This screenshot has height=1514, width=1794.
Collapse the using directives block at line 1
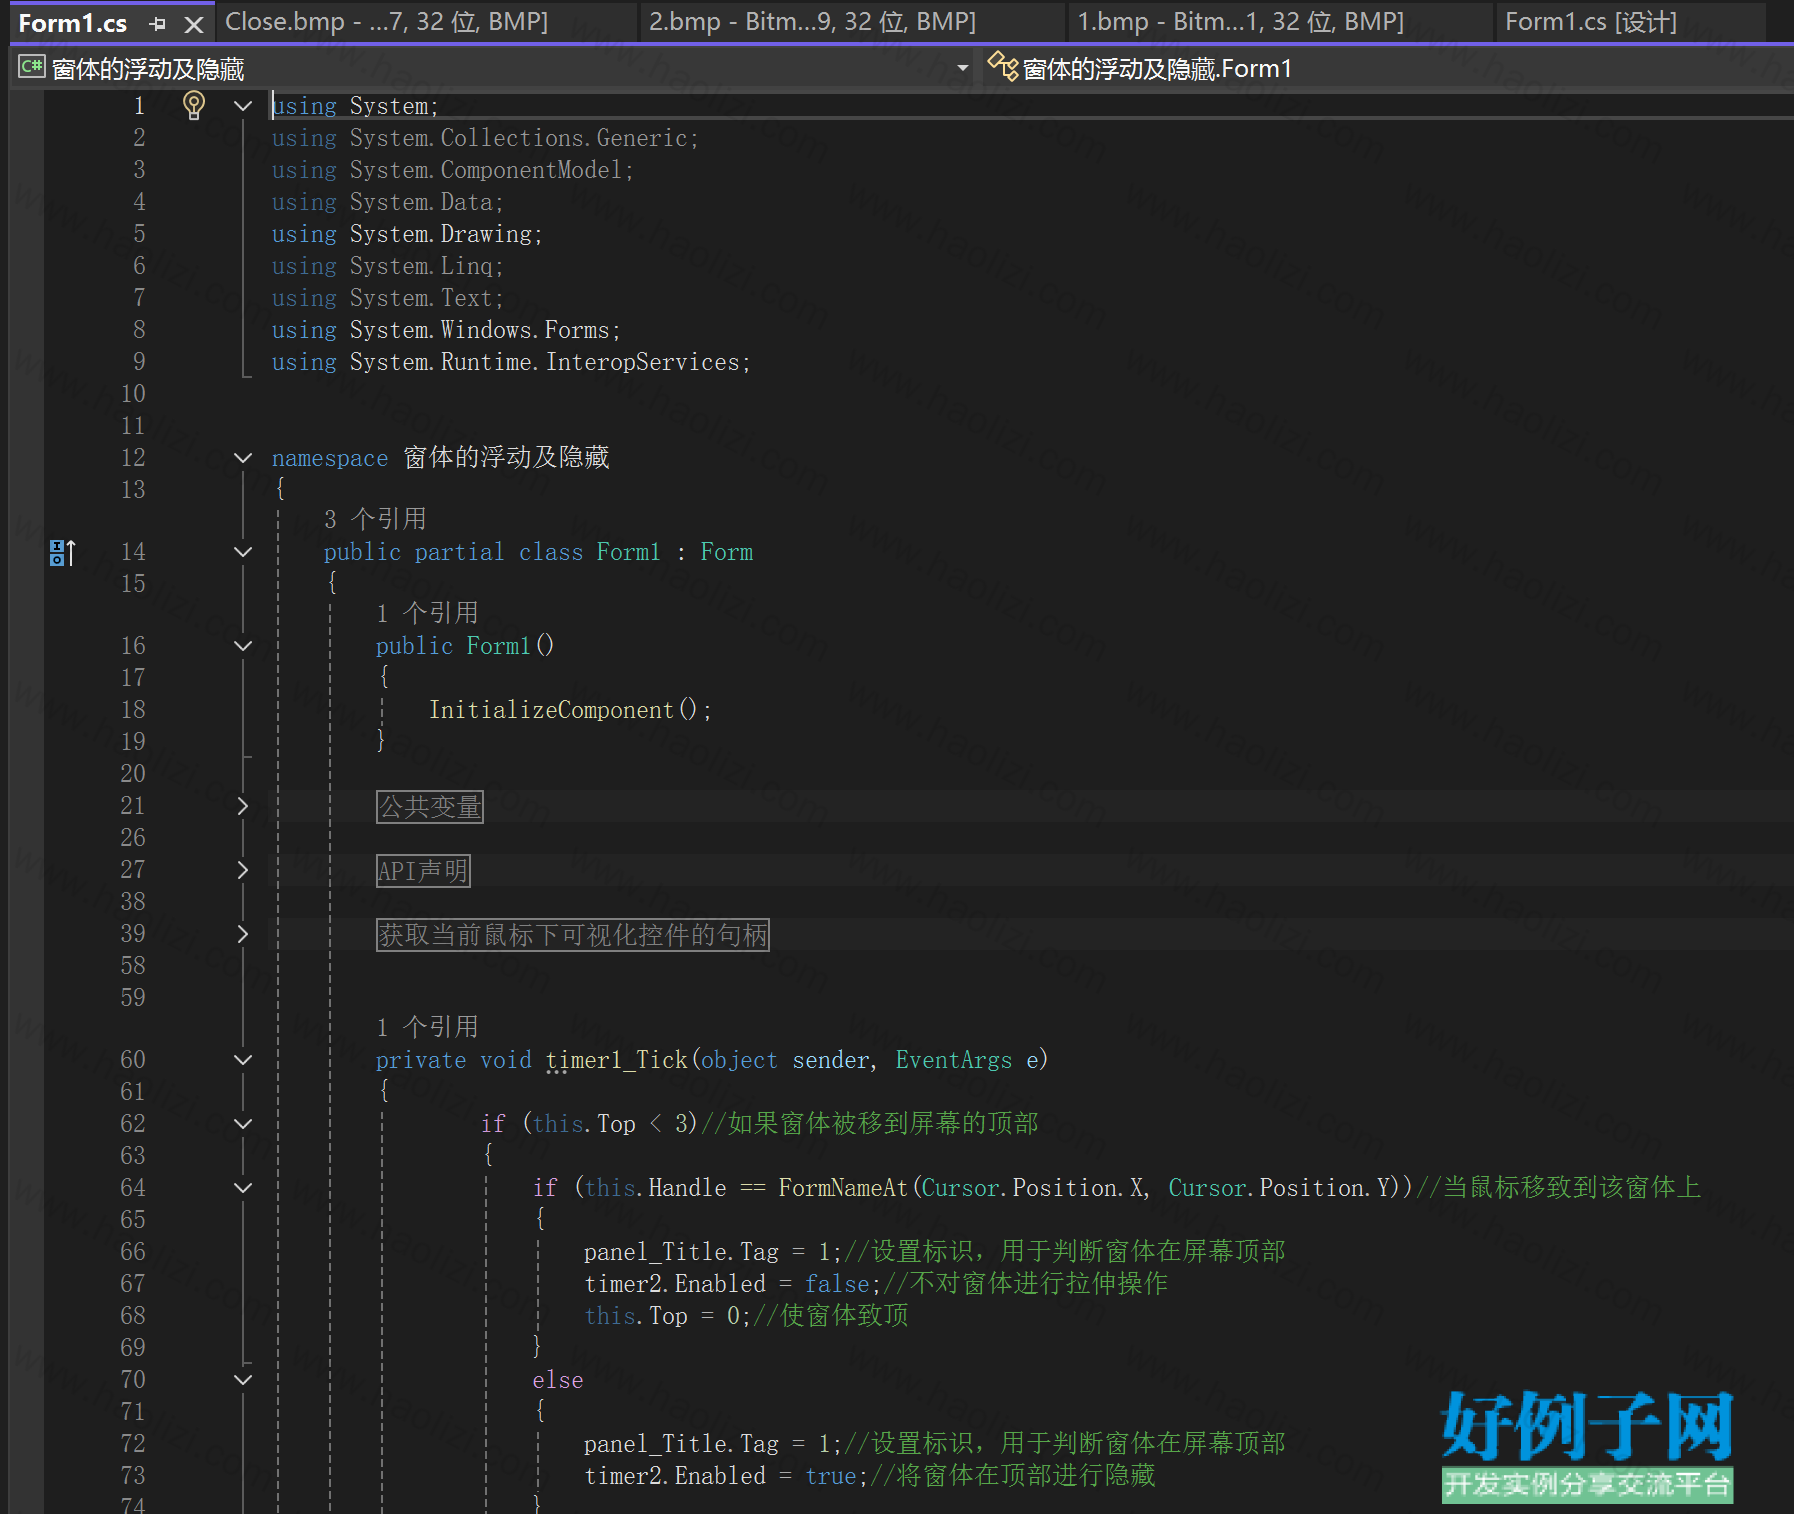[243, 106]
